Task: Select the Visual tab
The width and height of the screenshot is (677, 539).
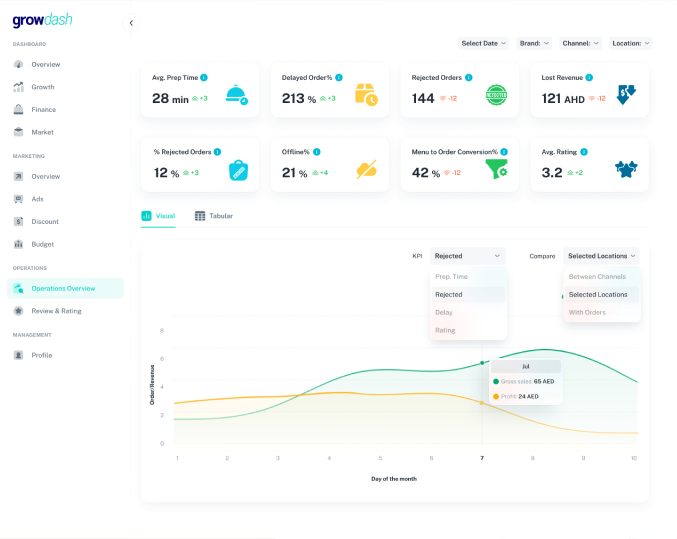Action: pyautogui.click(x=158, y=216)
